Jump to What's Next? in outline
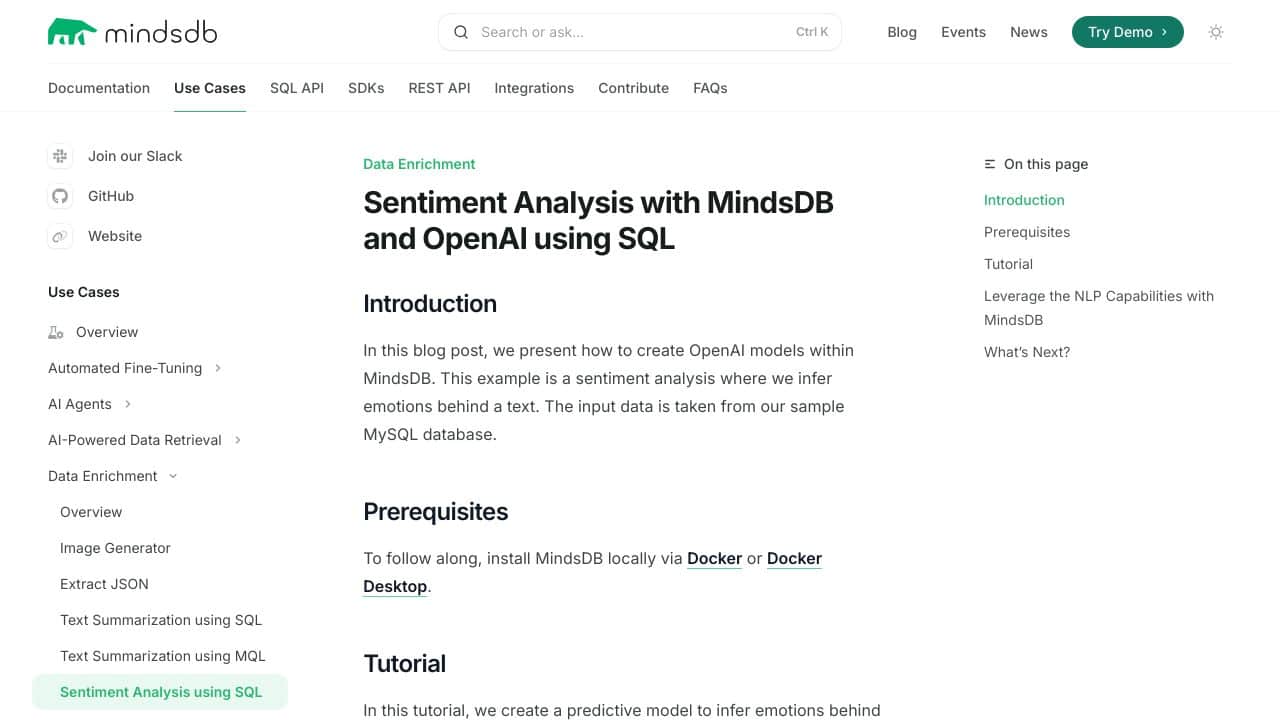 point(1027,352)
